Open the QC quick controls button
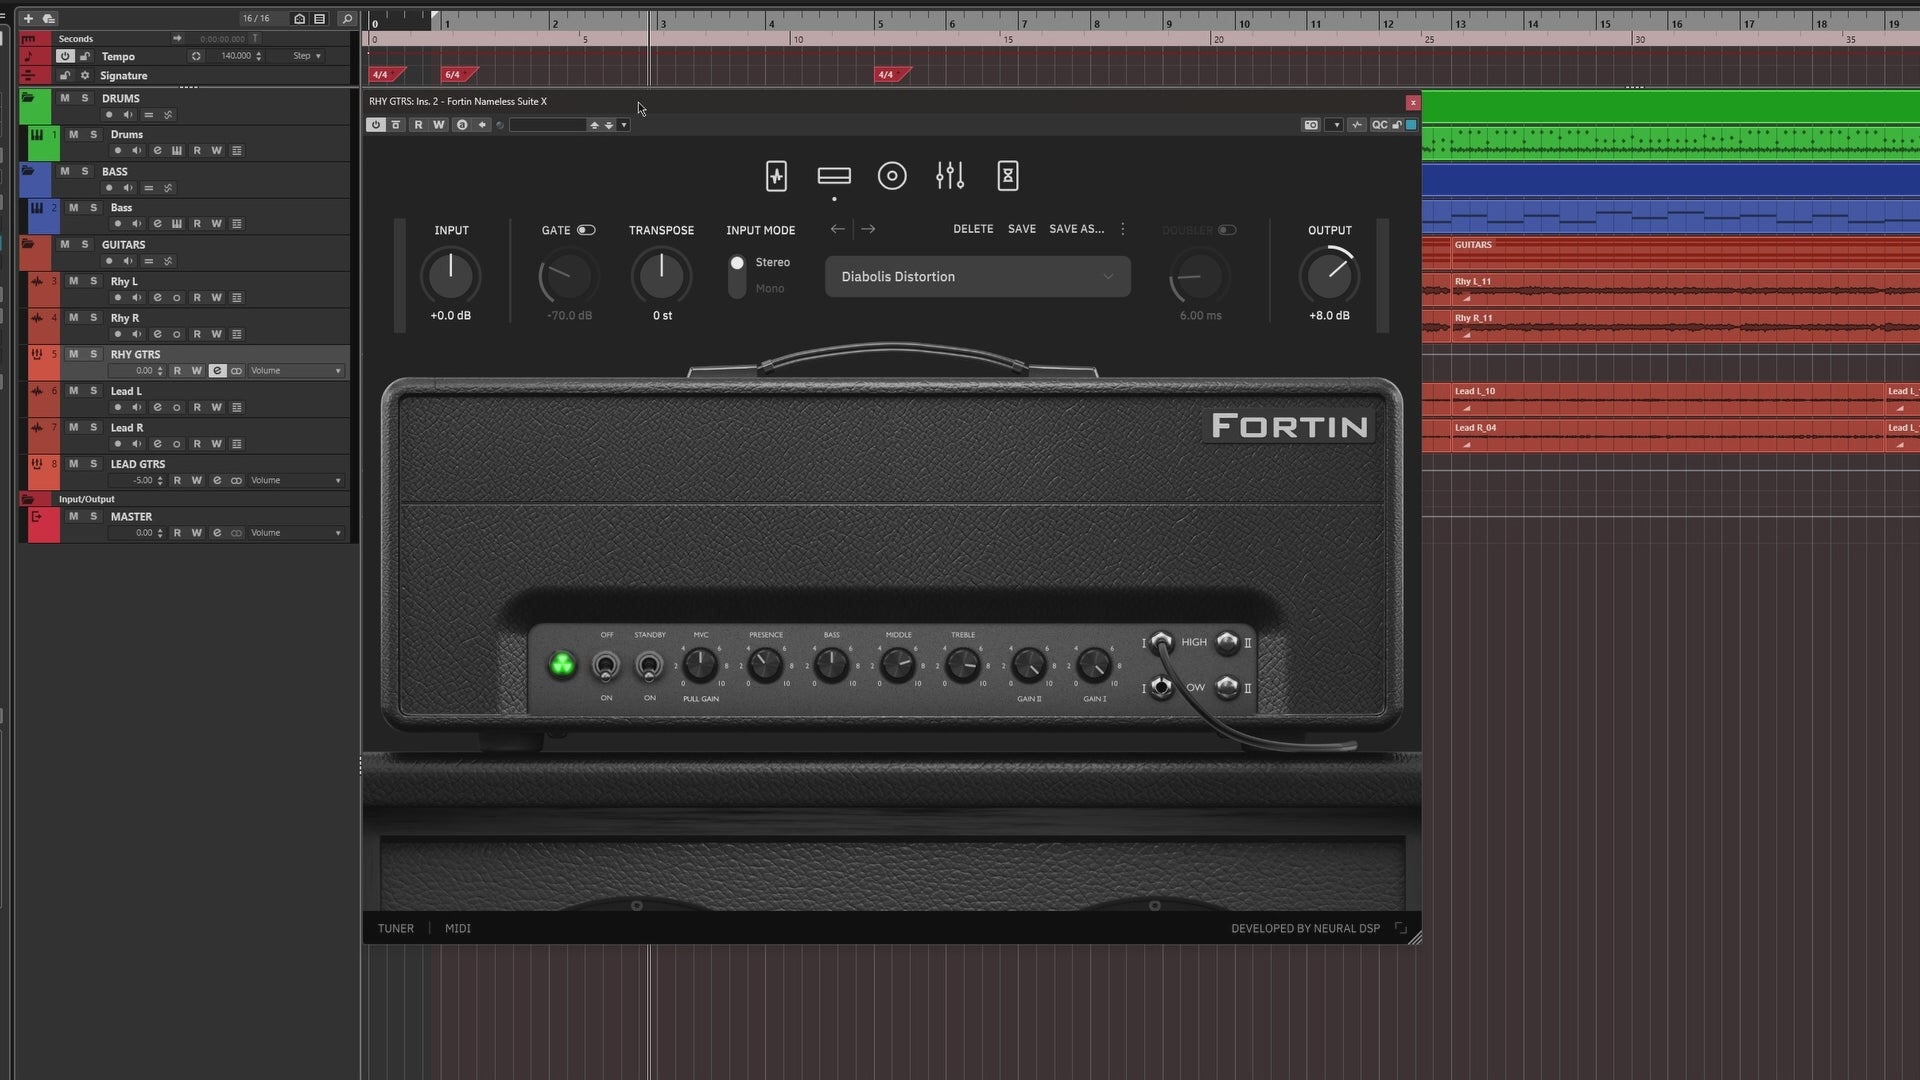This screenshot has height=1080, width=1920. [1379, 125]
